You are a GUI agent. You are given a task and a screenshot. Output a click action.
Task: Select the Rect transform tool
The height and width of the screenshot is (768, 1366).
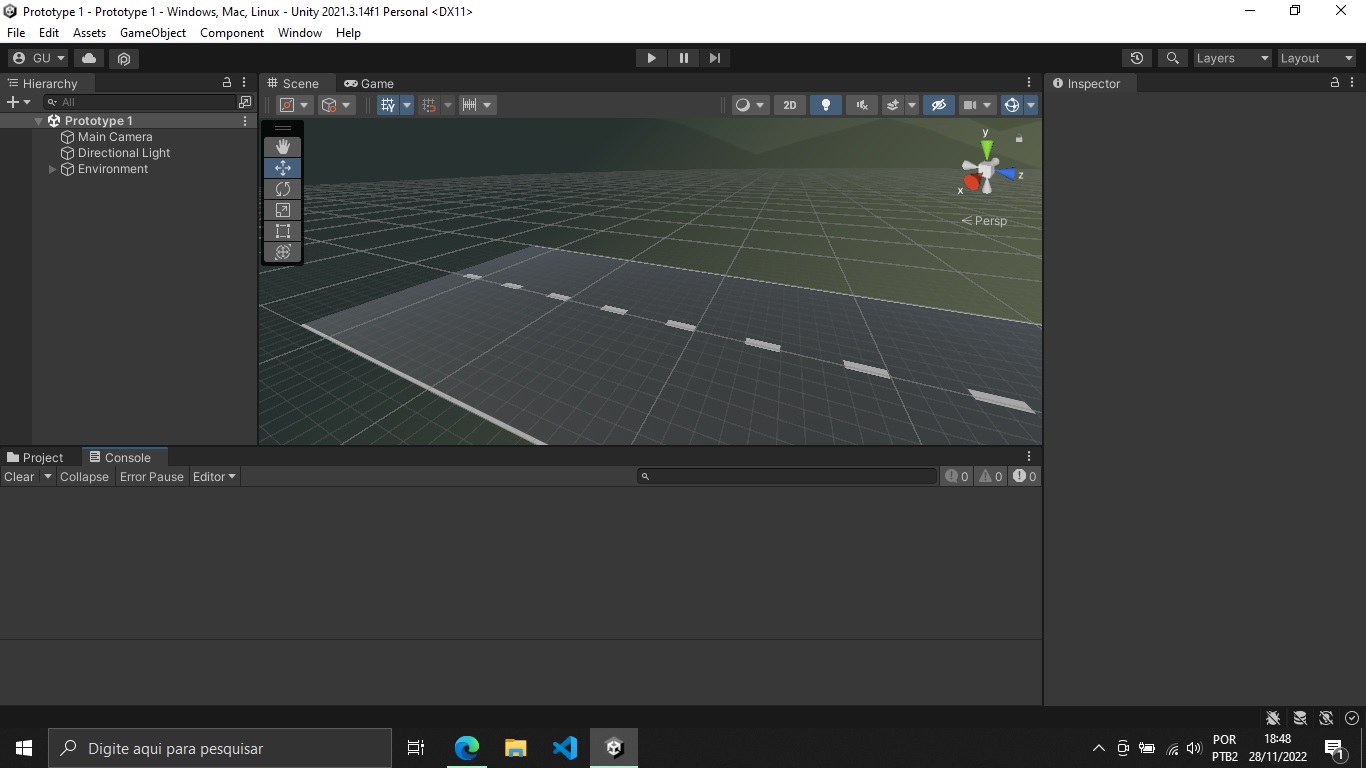coord(283,231)
